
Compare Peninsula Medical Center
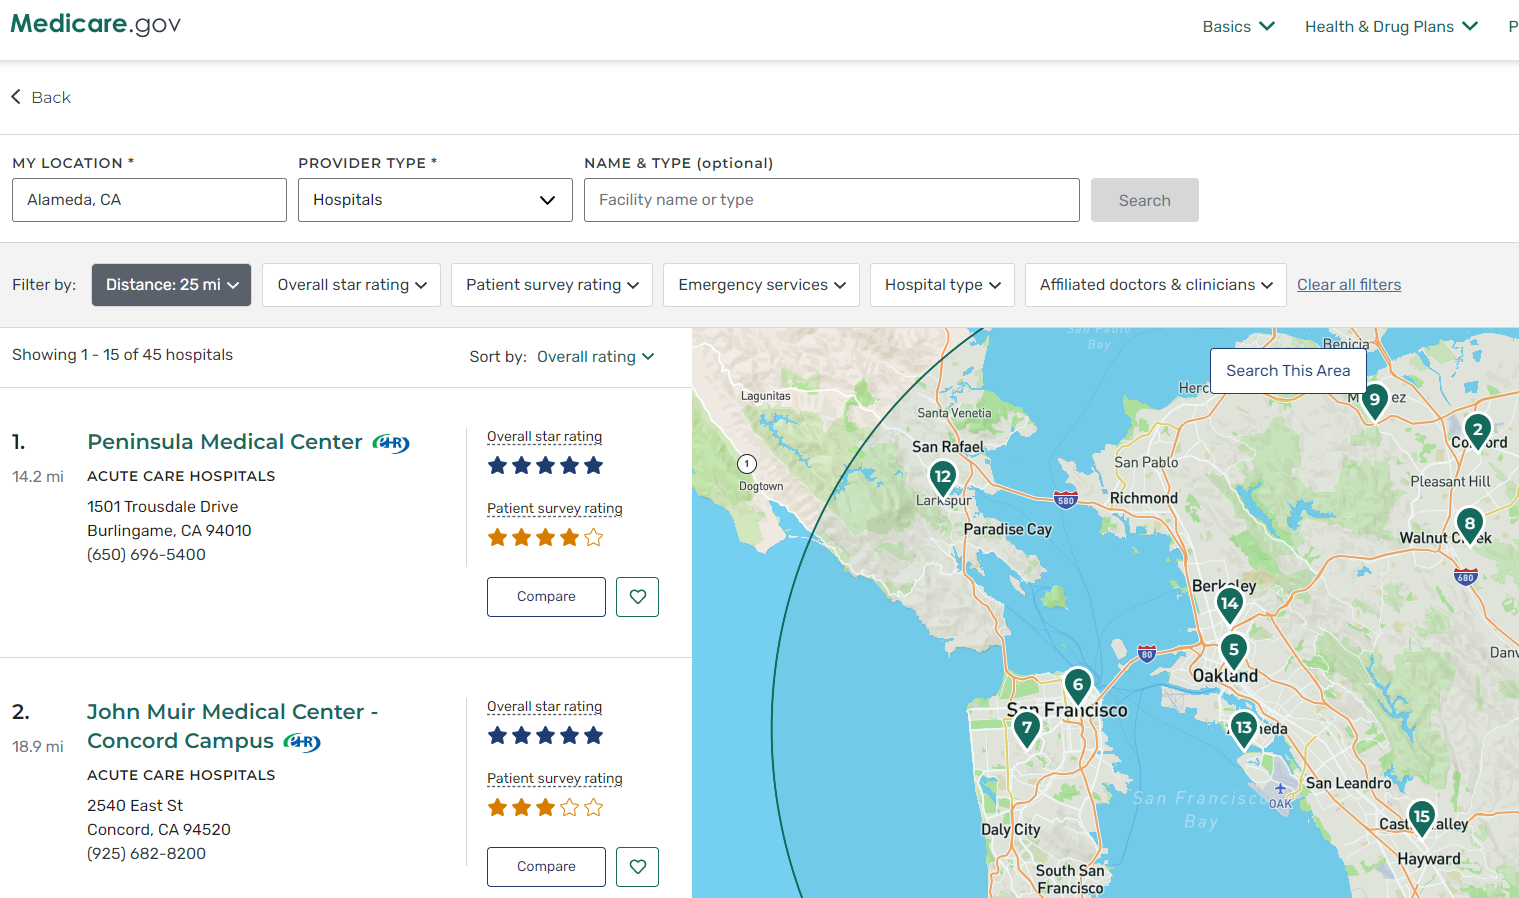pos(546,597)
